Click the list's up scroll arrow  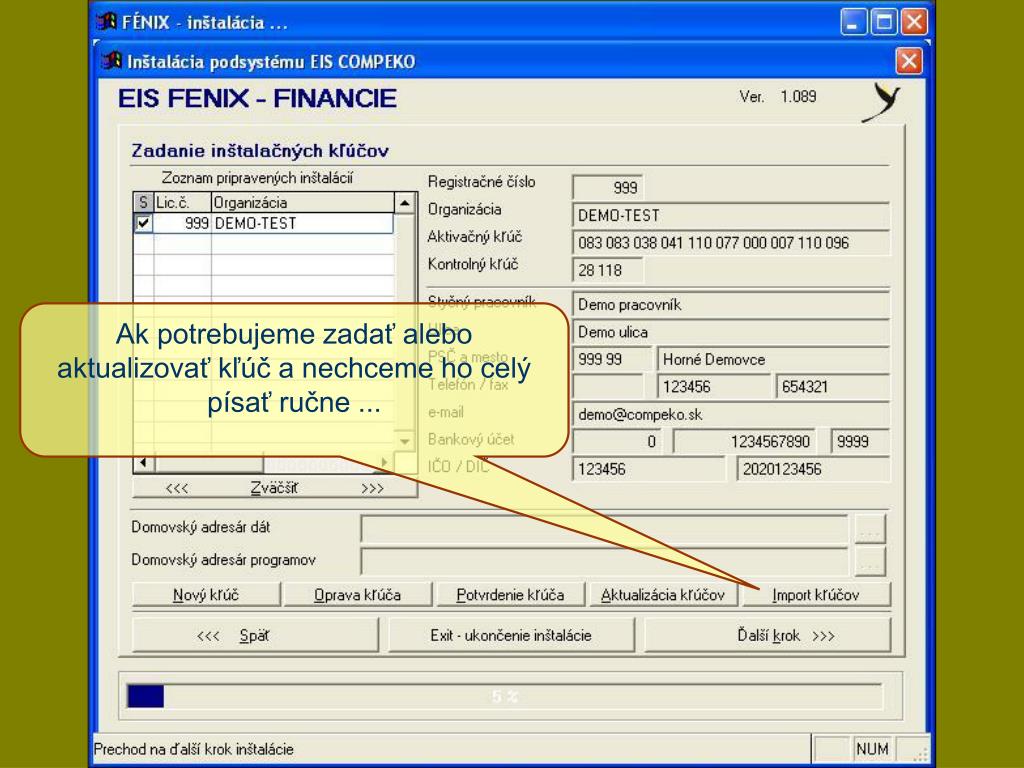coord(404,202)
